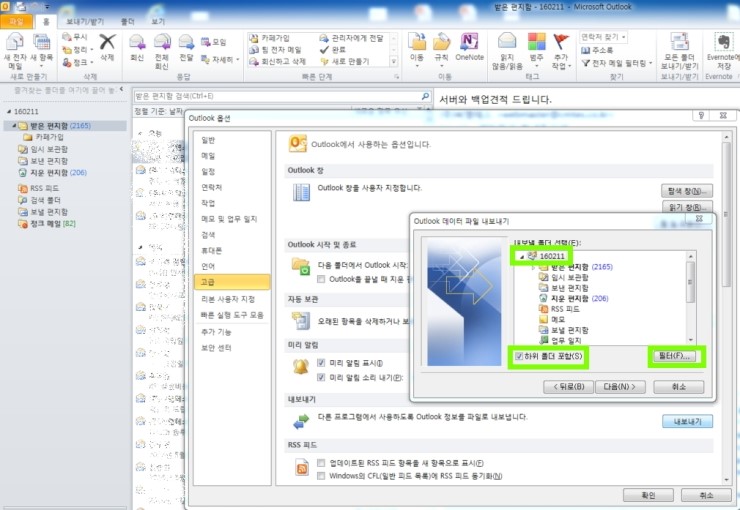Click the 다음(N) > button
This screenshot has height=510, width=740.
click(x=620, y=387)
